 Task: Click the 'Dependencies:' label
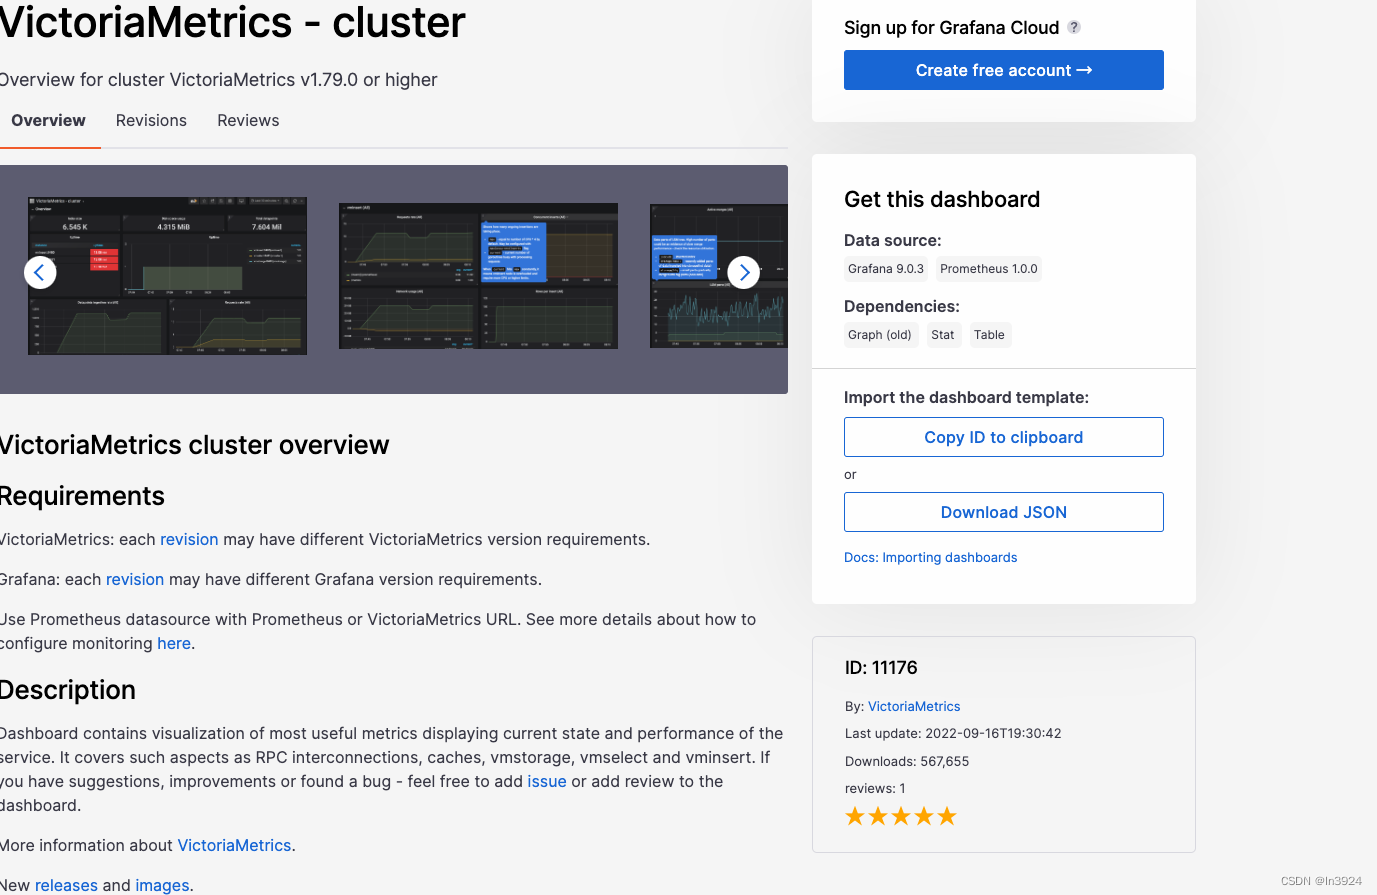tap(902, 306)
